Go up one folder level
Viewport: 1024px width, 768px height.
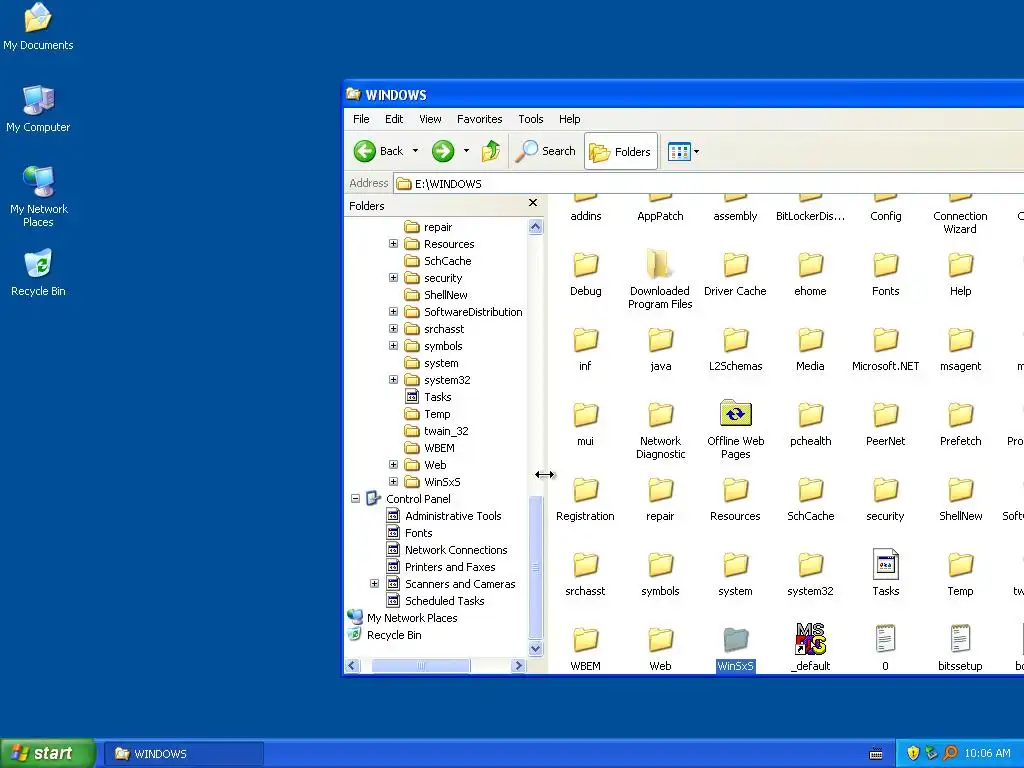tap(491, 152)
